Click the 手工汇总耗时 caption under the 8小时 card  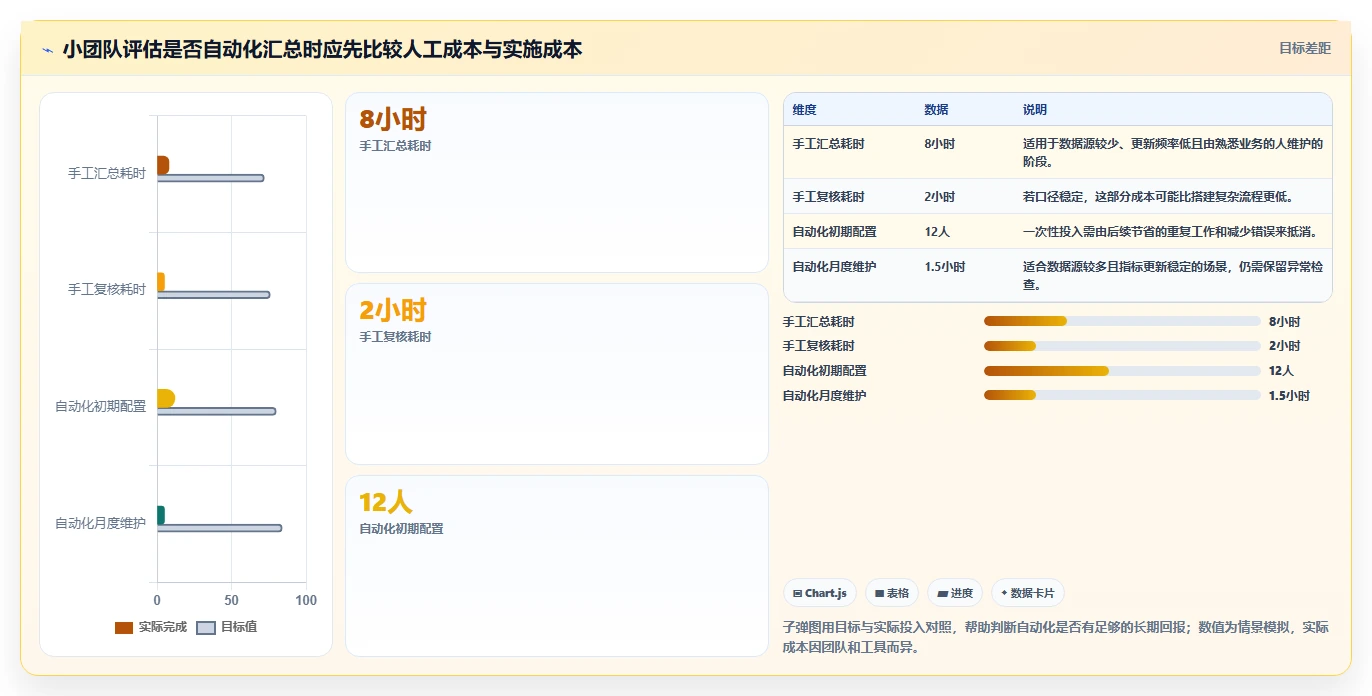[395, 146]
